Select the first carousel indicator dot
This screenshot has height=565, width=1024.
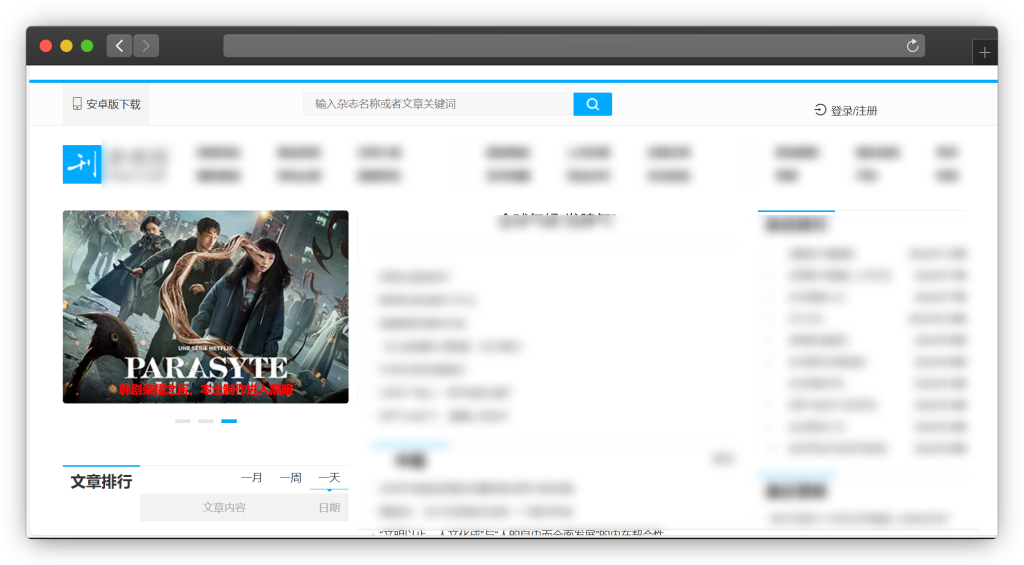click(182, 421)
